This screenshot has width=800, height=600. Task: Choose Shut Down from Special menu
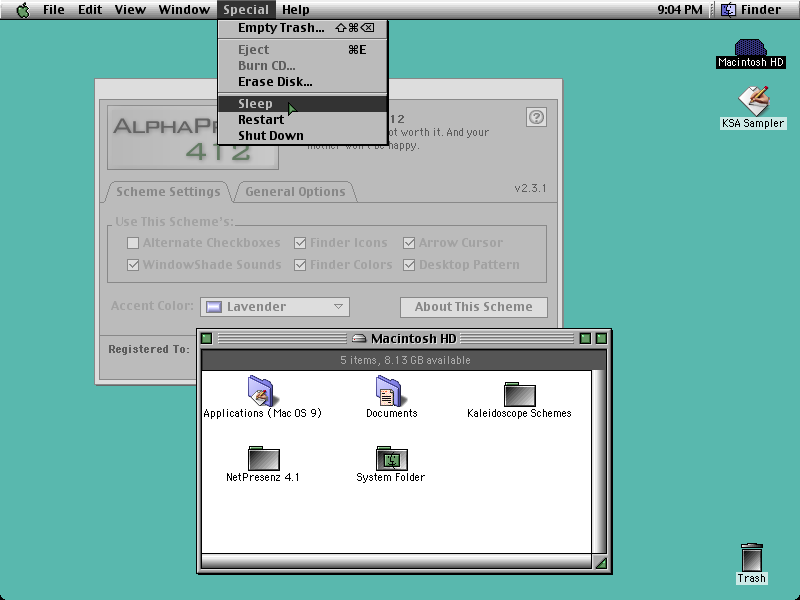pyautogui.click(x=303, y=135)
